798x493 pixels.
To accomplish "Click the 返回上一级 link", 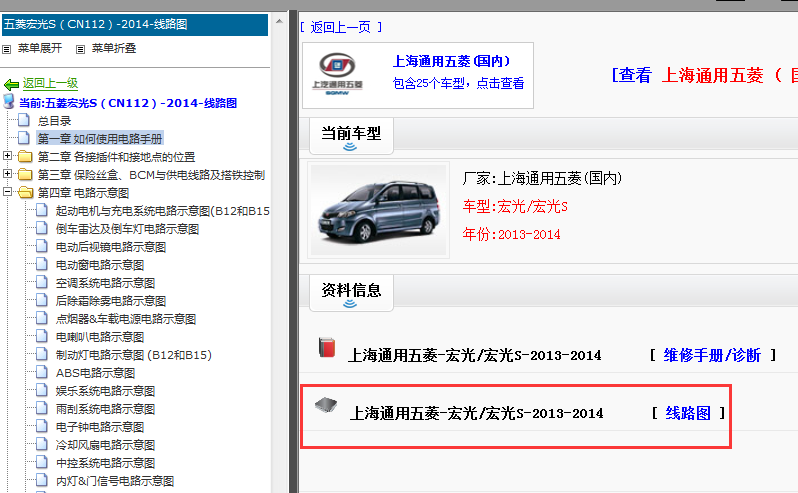I will click(50, 83).
